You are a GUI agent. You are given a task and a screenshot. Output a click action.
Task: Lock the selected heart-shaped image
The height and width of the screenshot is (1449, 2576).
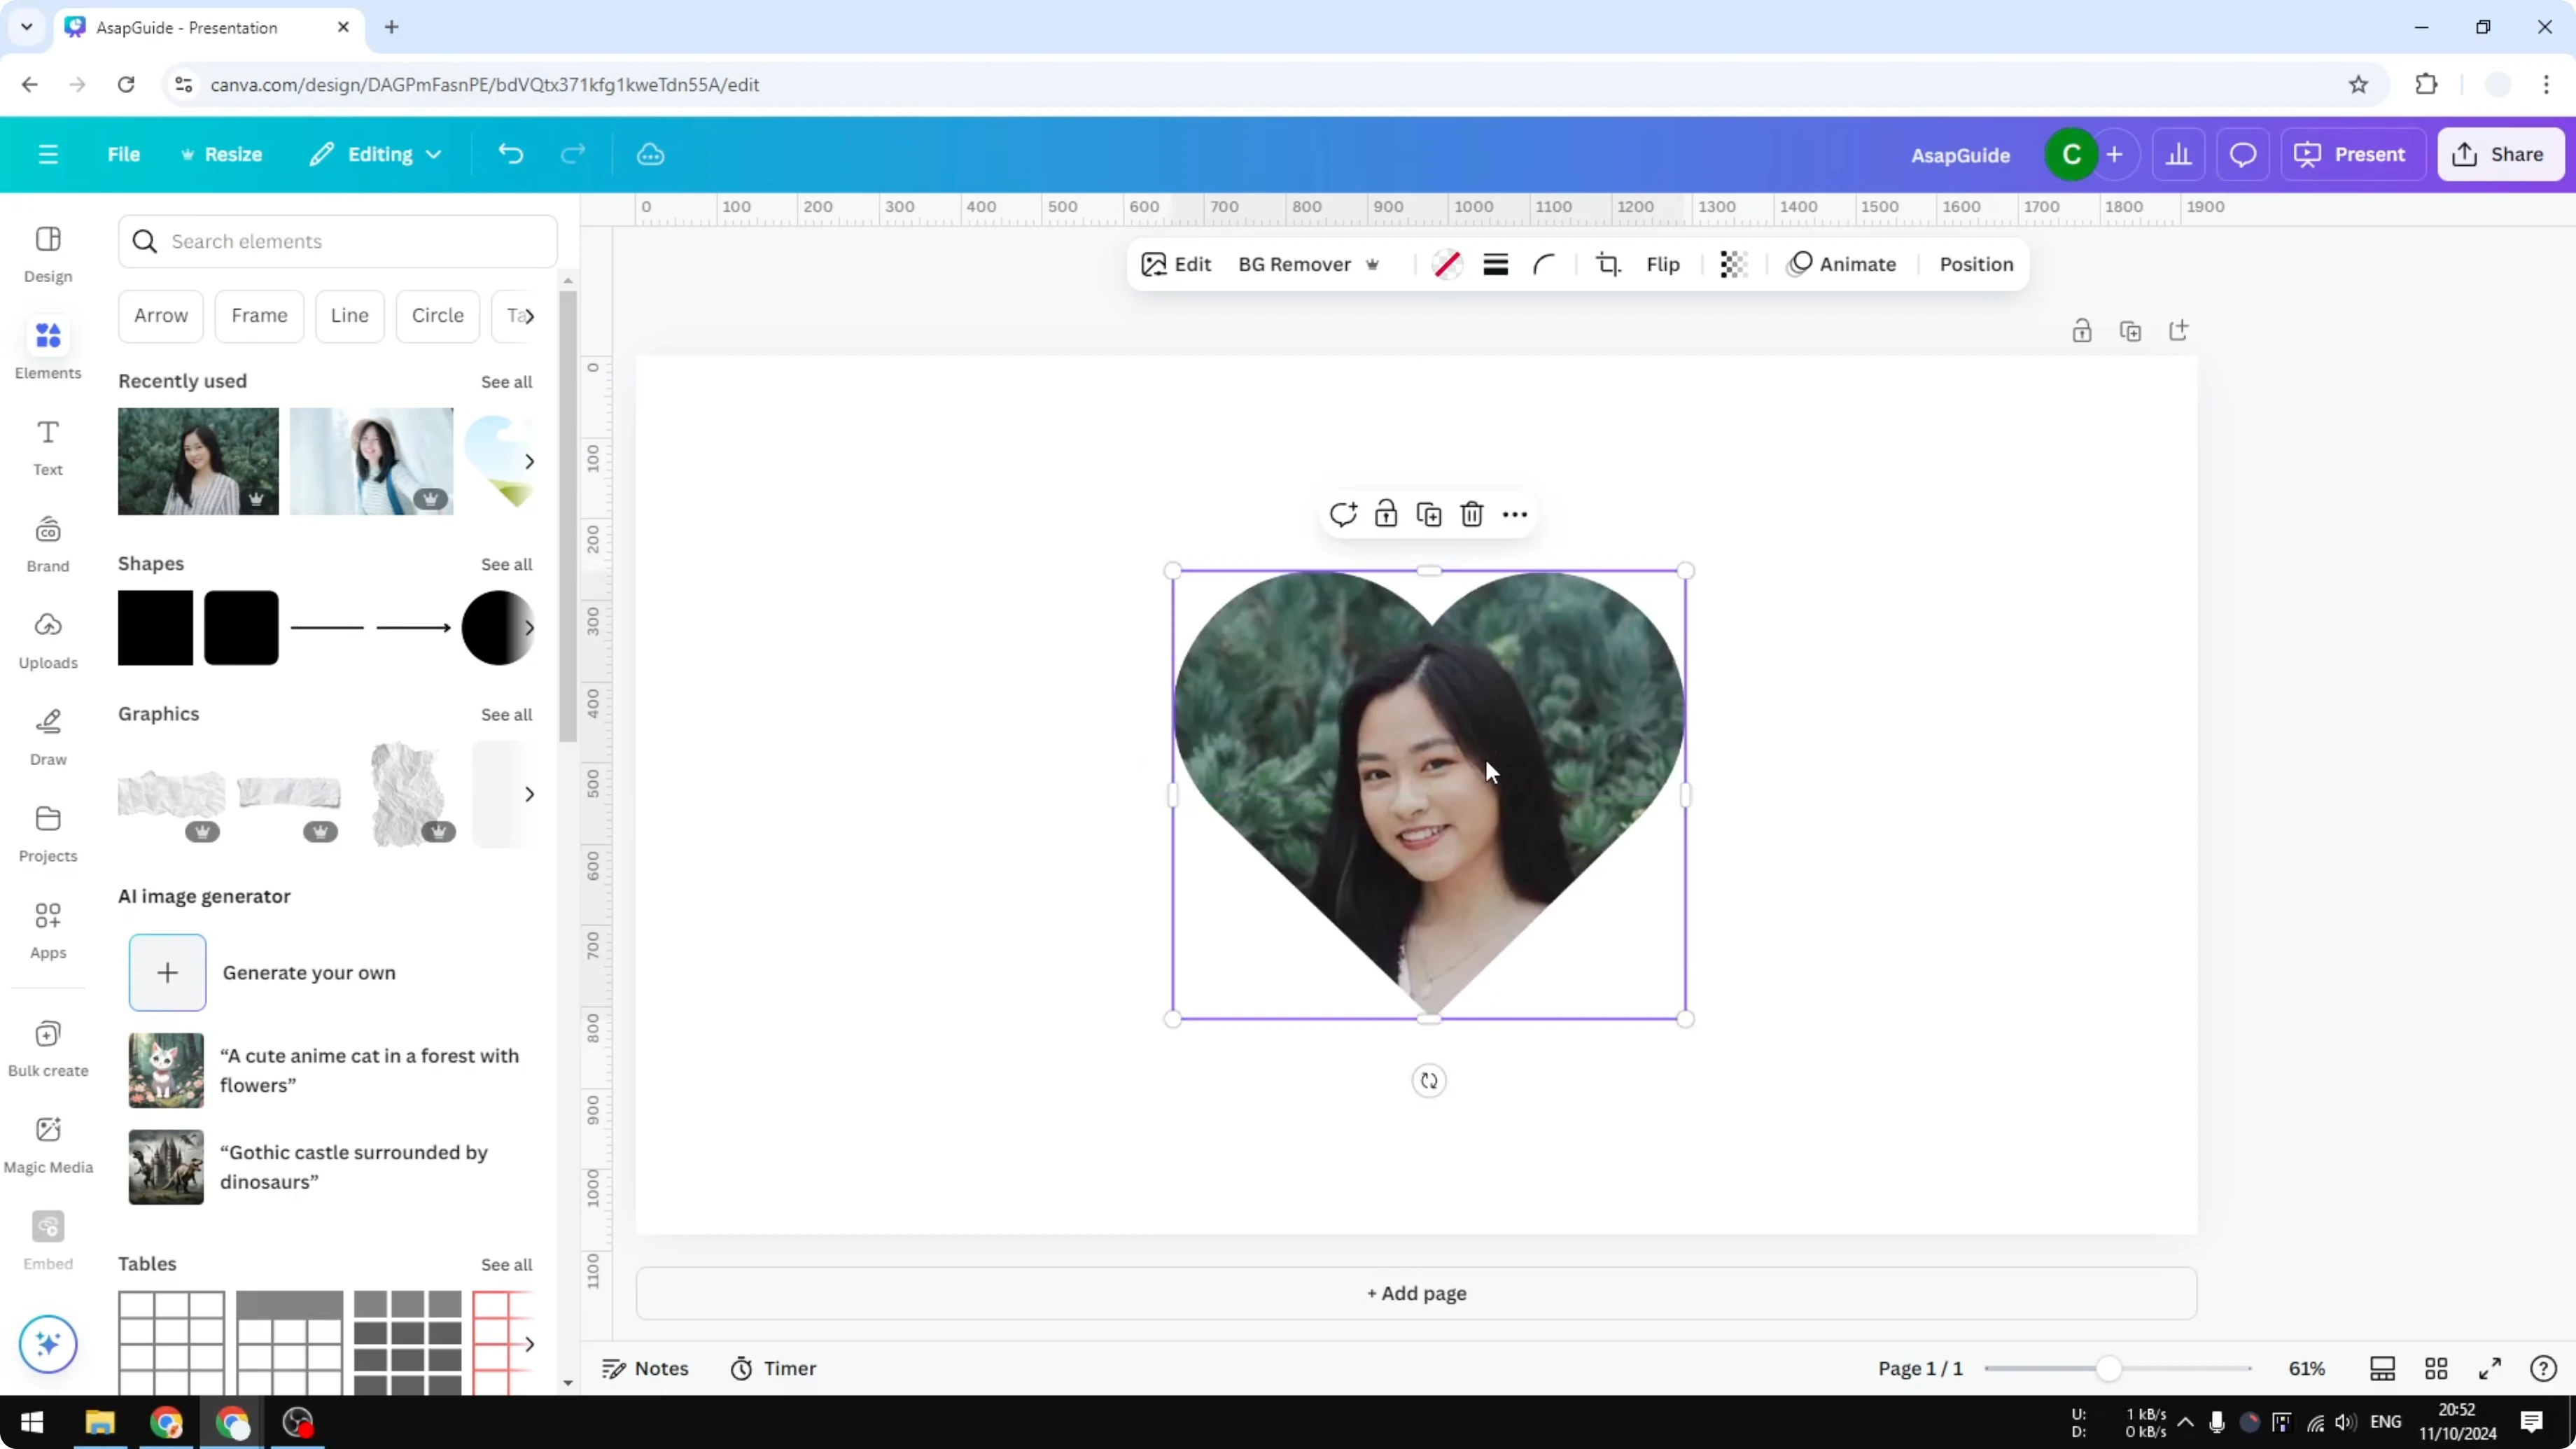pos(1385,513)
